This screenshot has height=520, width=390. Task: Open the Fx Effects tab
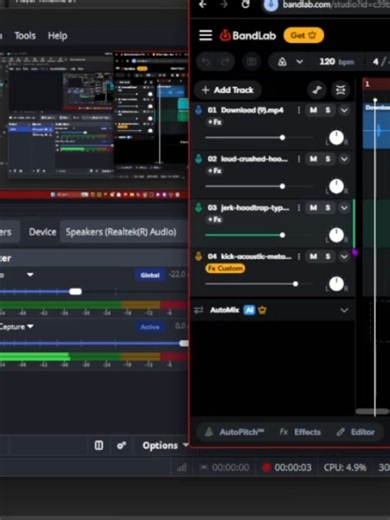coord(300,432)
